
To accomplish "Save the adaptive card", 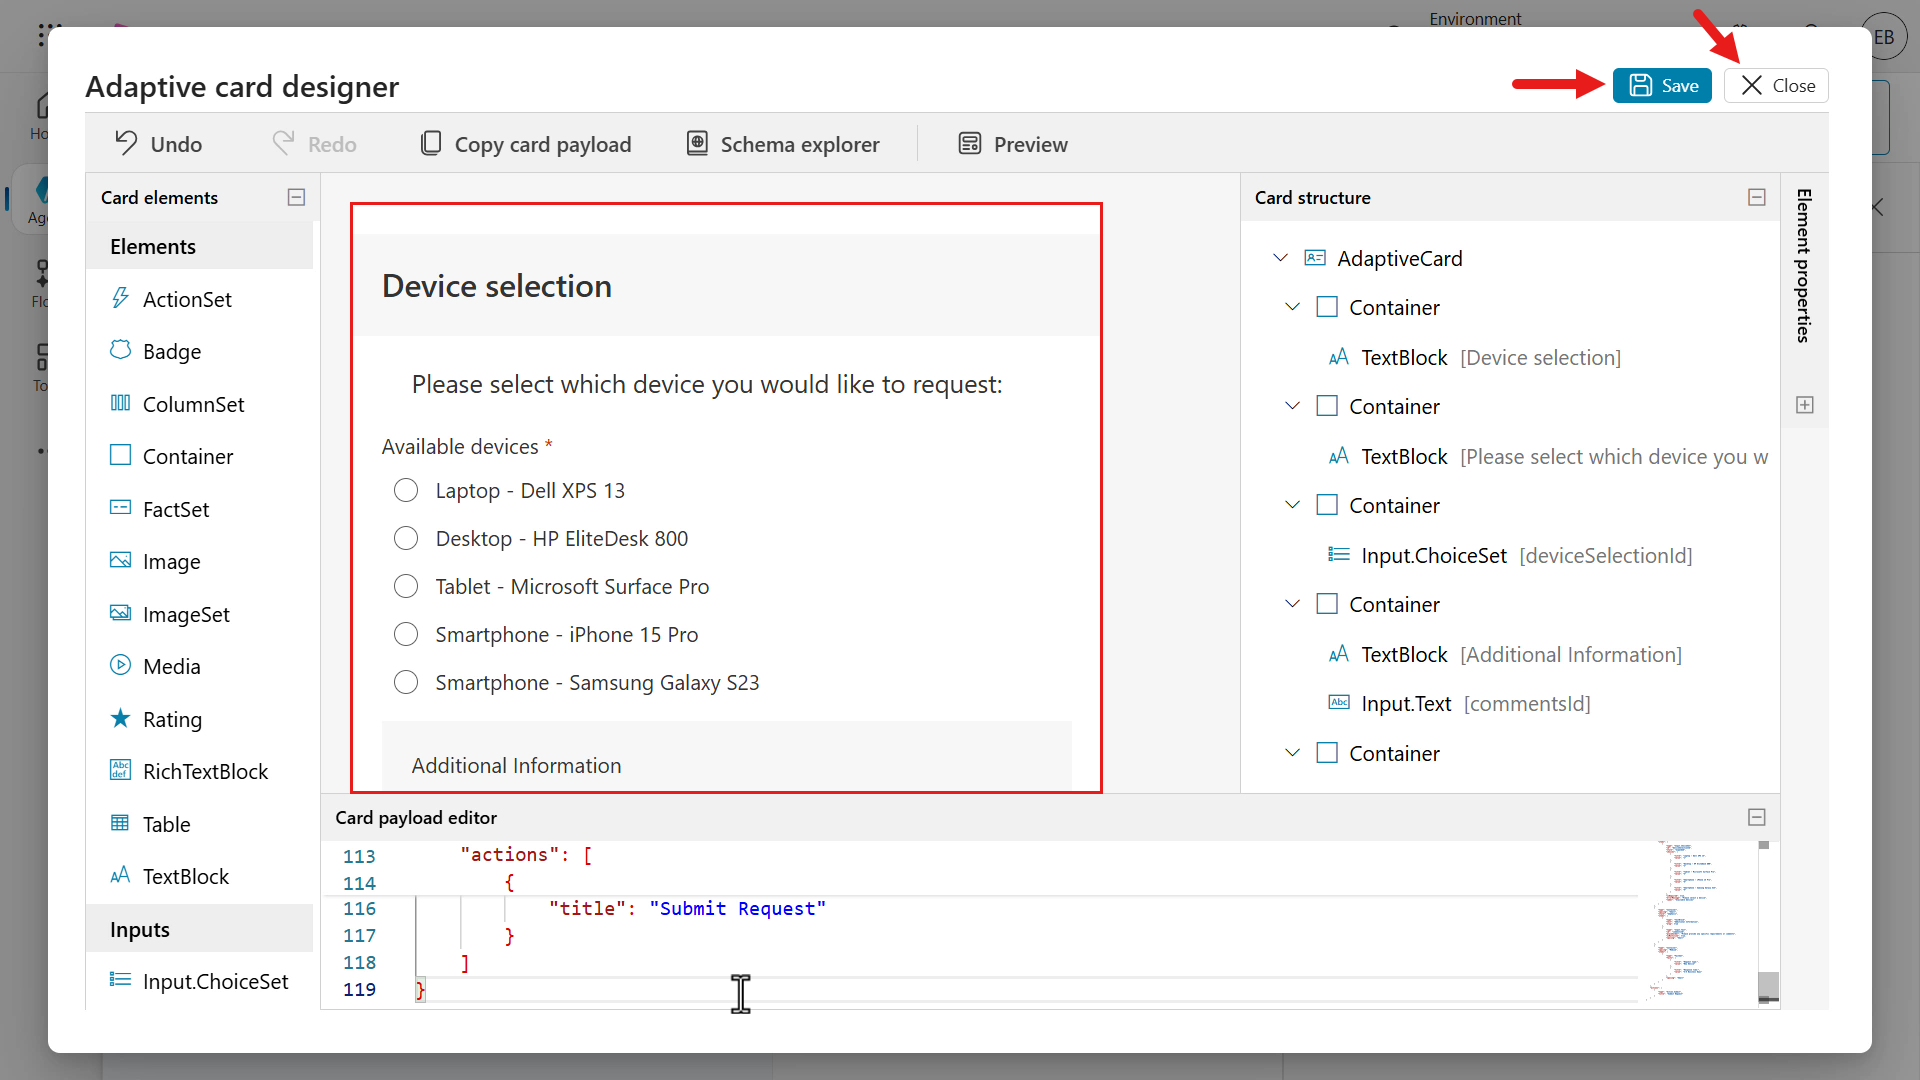I will (x=1662, y=86).
